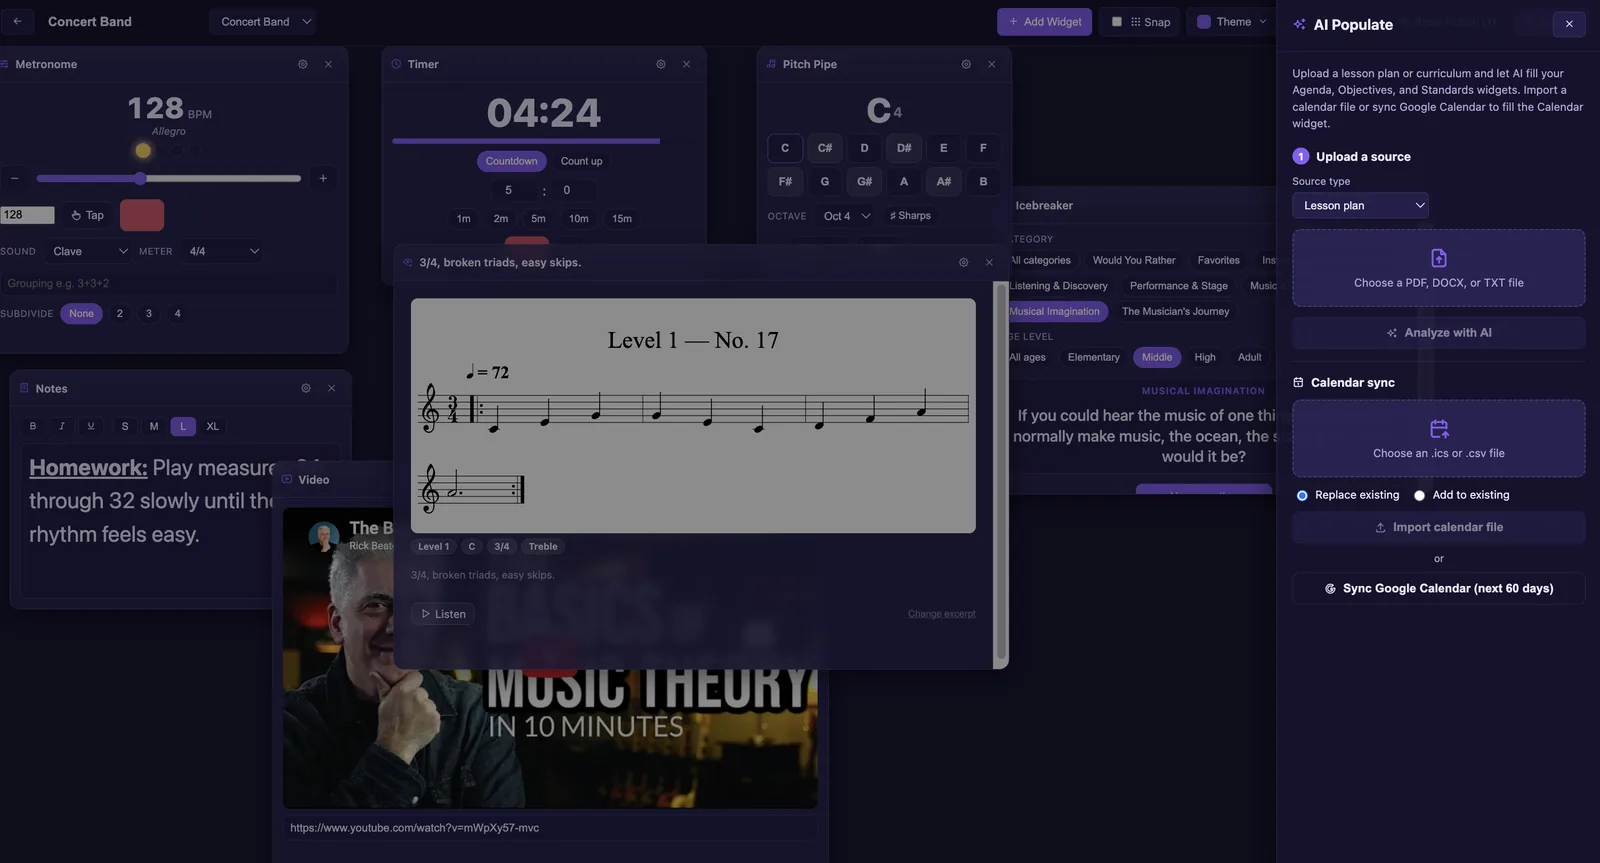Screen dimensions: 1600x863
Task: Open Notes widget settings gear
Action: [x=306, y=388]
